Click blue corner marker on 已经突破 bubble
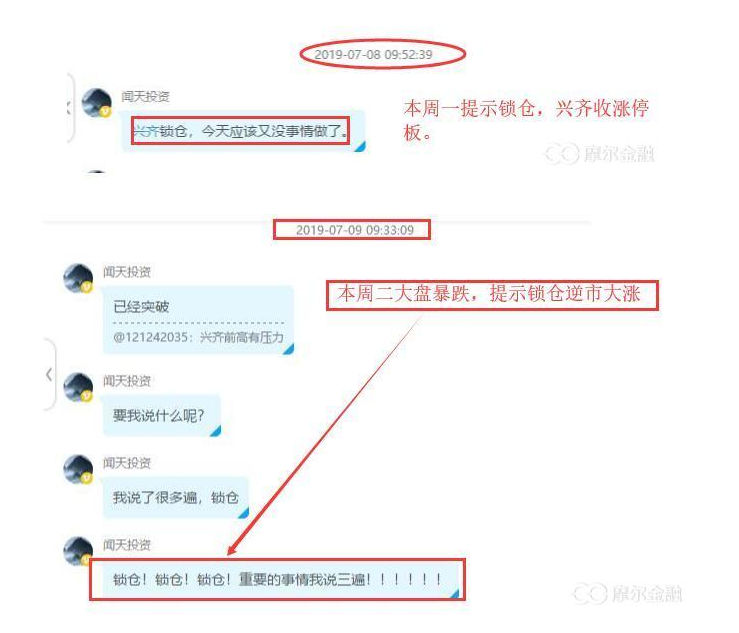 tap(288, 349)
